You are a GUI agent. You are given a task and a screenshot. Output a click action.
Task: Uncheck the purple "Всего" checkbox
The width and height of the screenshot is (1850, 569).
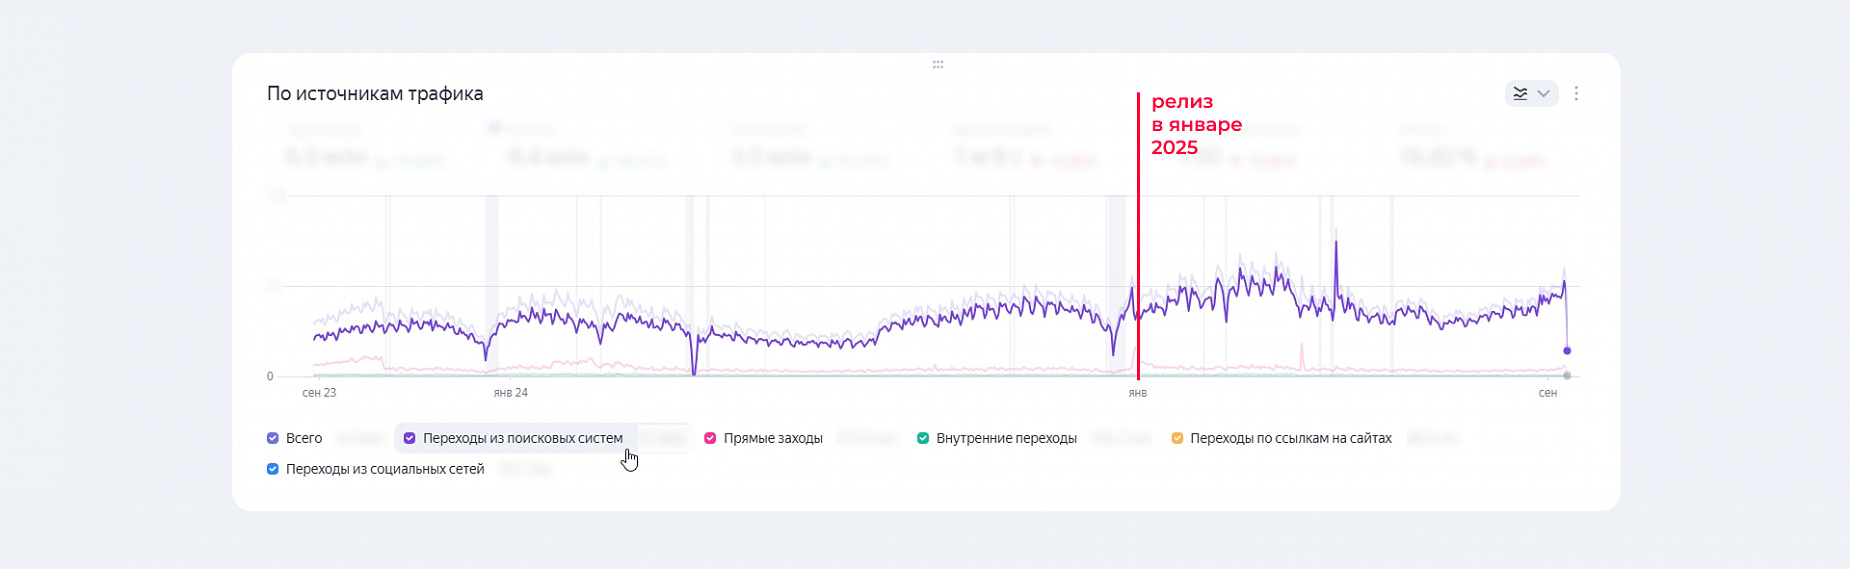[x=273, y=438]
